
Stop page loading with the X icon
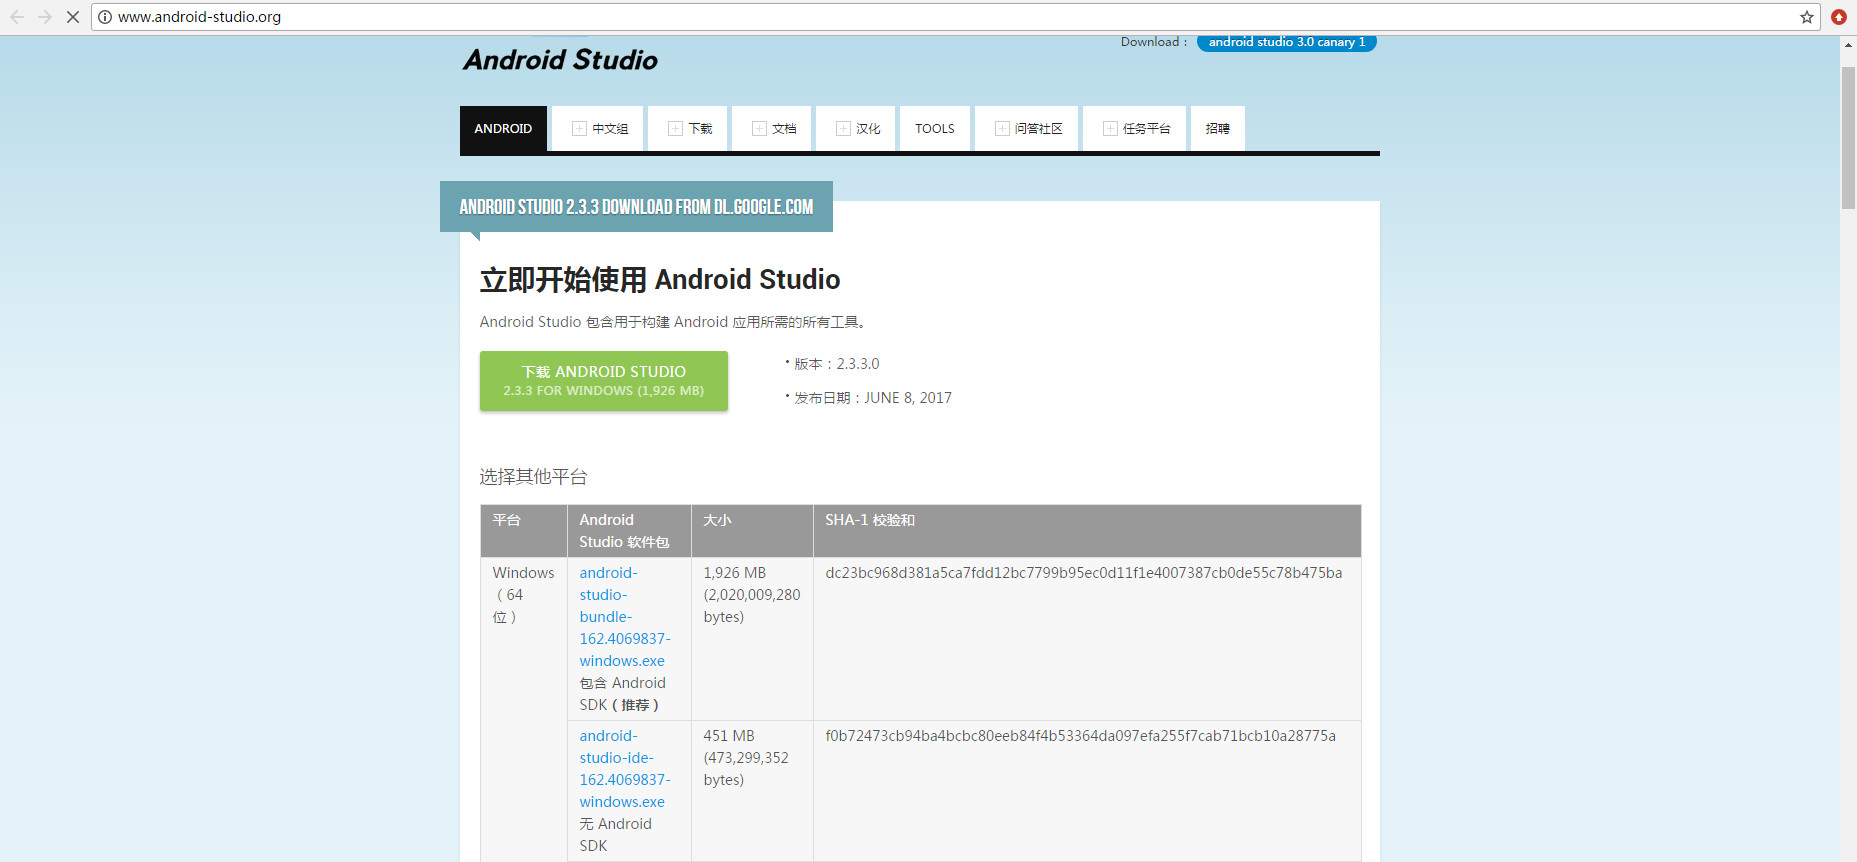point(73,17)
